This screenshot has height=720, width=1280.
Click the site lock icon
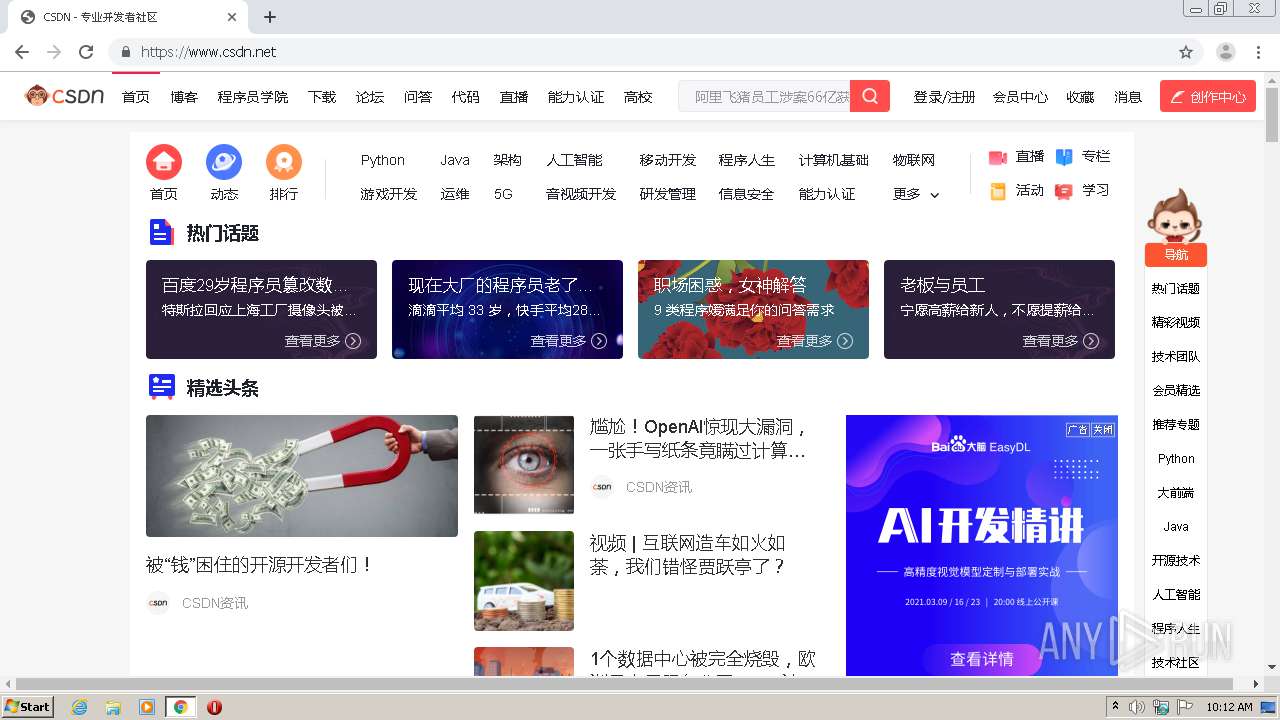click(x=126, y=52)
